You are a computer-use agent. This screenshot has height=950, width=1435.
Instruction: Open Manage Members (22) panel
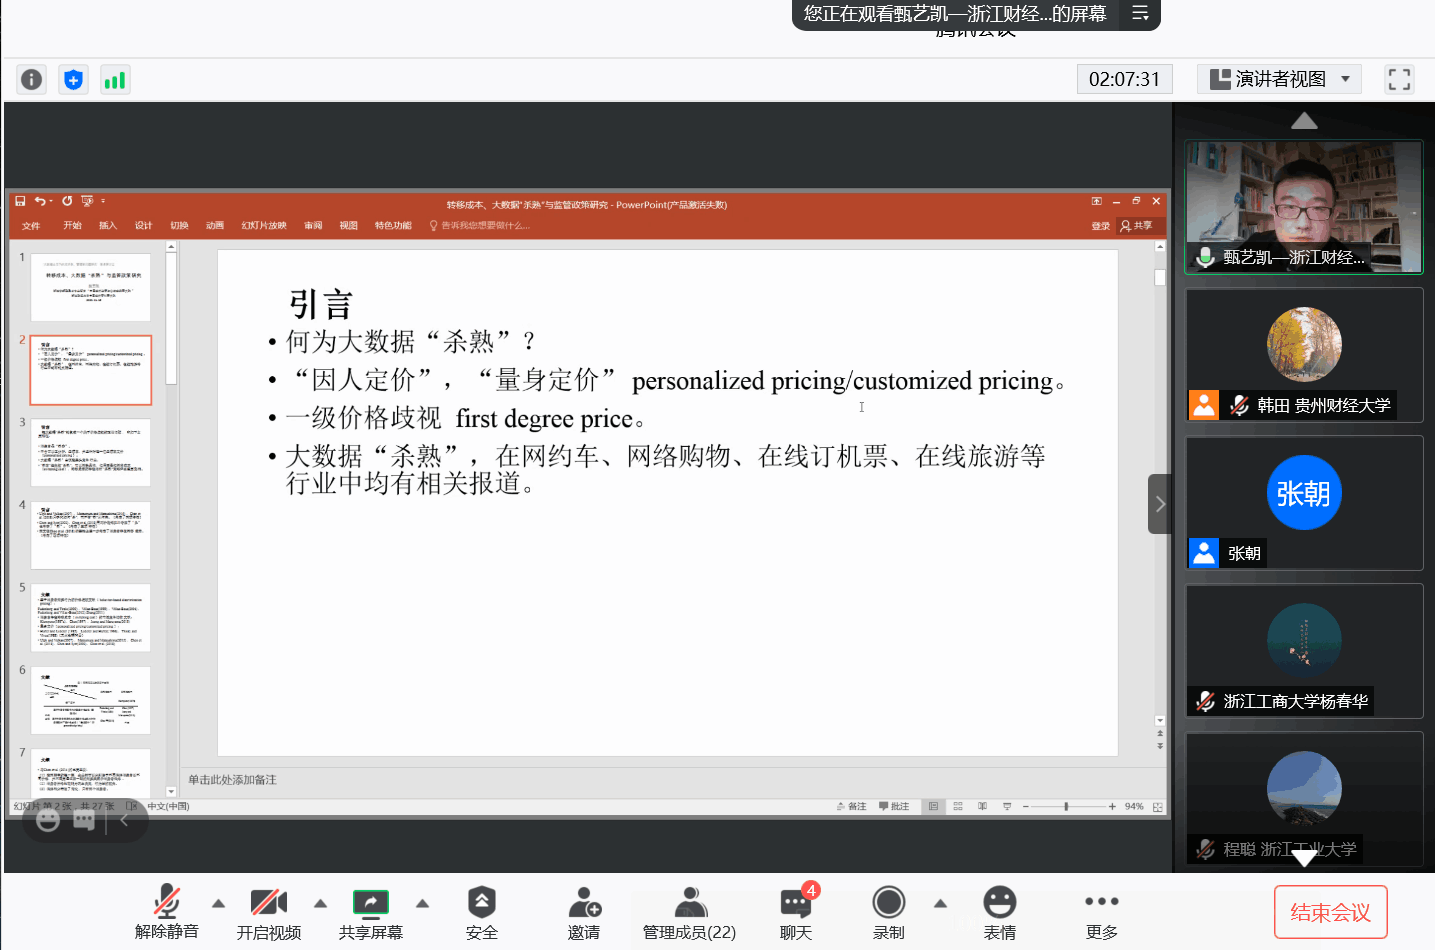click(x=689, y=911)
